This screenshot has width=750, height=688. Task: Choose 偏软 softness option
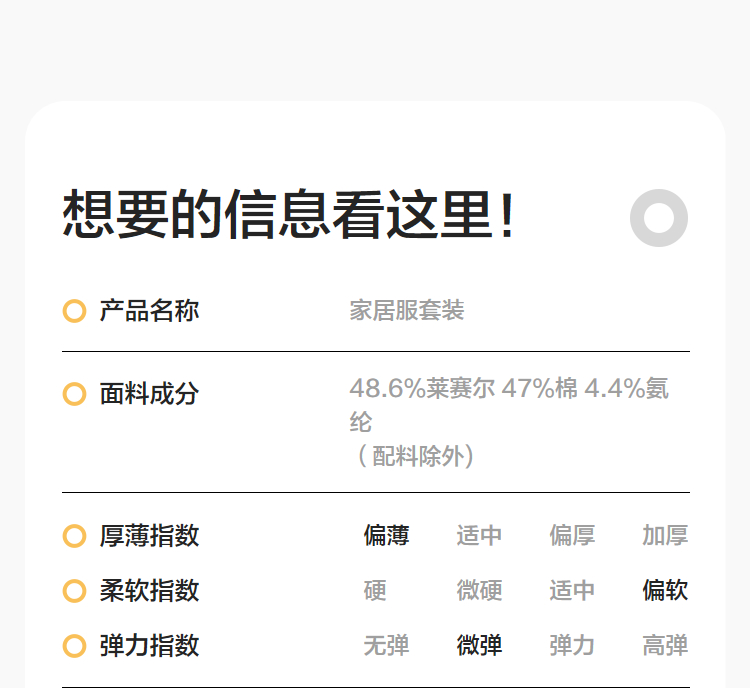pos(665,591)
